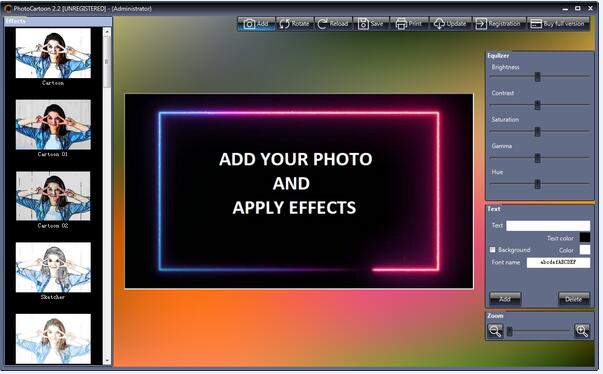Click the Add text button
The image size is (603, 374).
coord(505,299)
